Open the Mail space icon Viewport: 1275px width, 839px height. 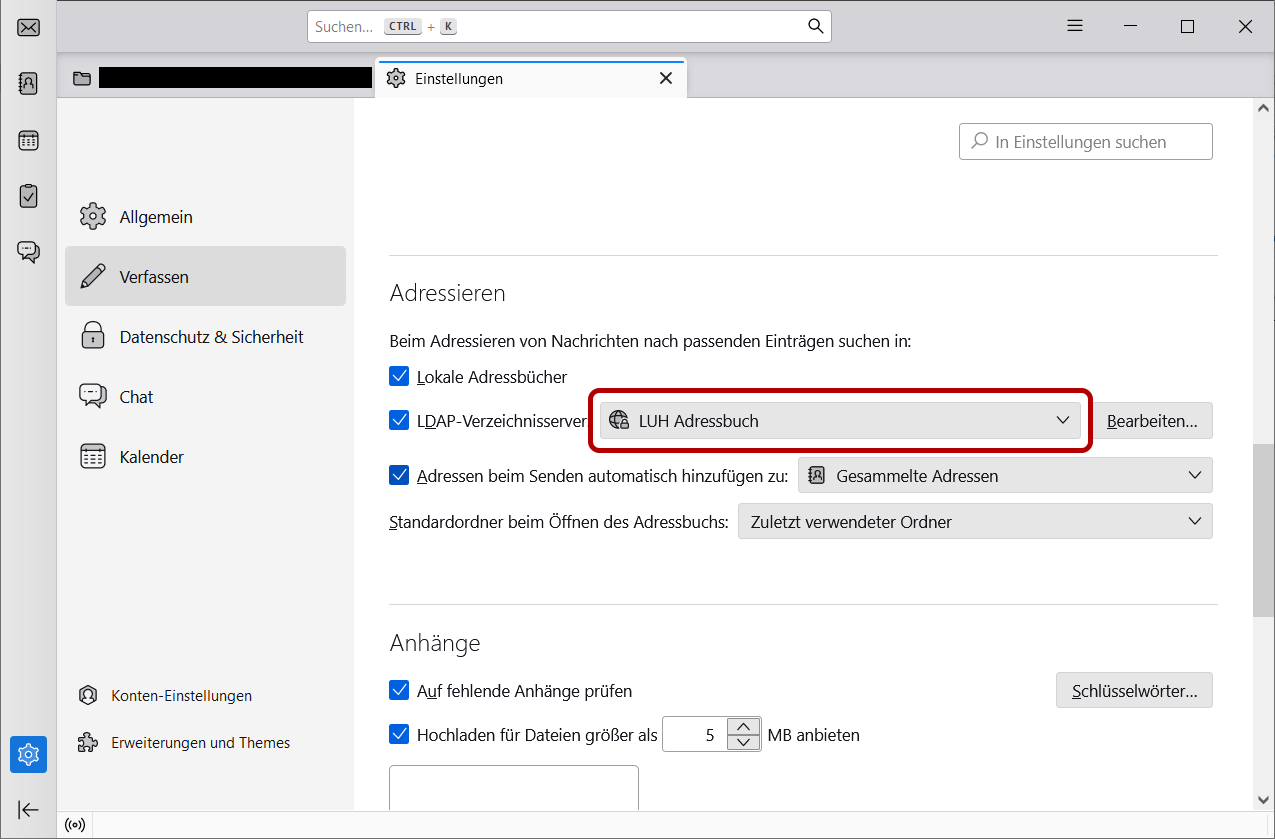click(28, 27)
